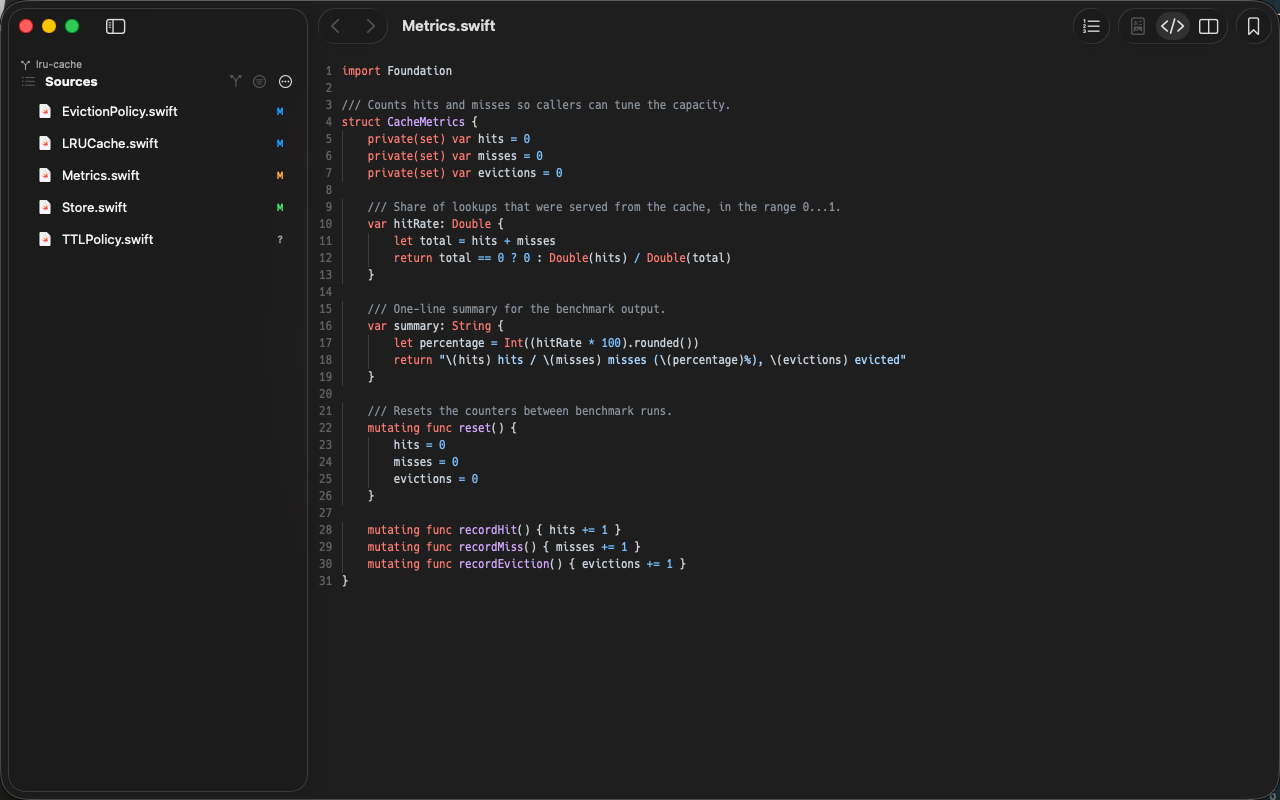This screenshot has width=1280, height=800.
Task: Open LRUCache.swift in the sidebar
Action: coord(160,143)
